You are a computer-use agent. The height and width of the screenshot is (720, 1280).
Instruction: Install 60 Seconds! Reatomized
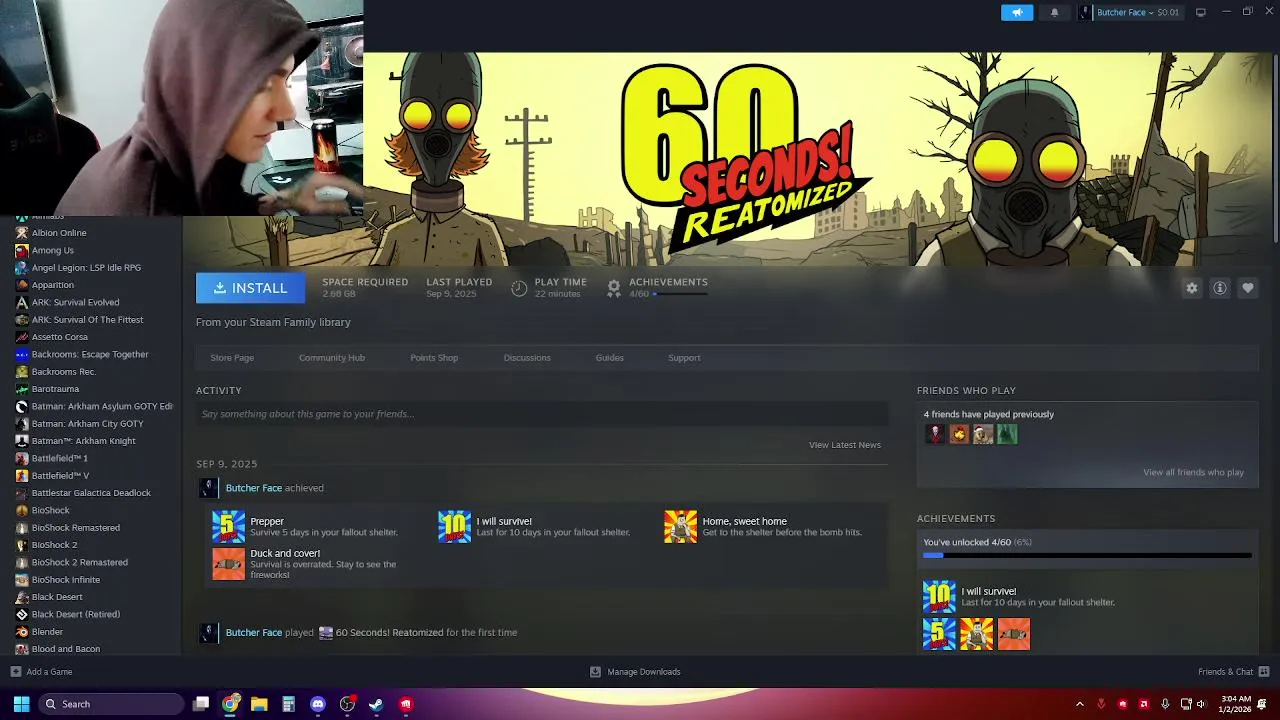click(249, 288)
